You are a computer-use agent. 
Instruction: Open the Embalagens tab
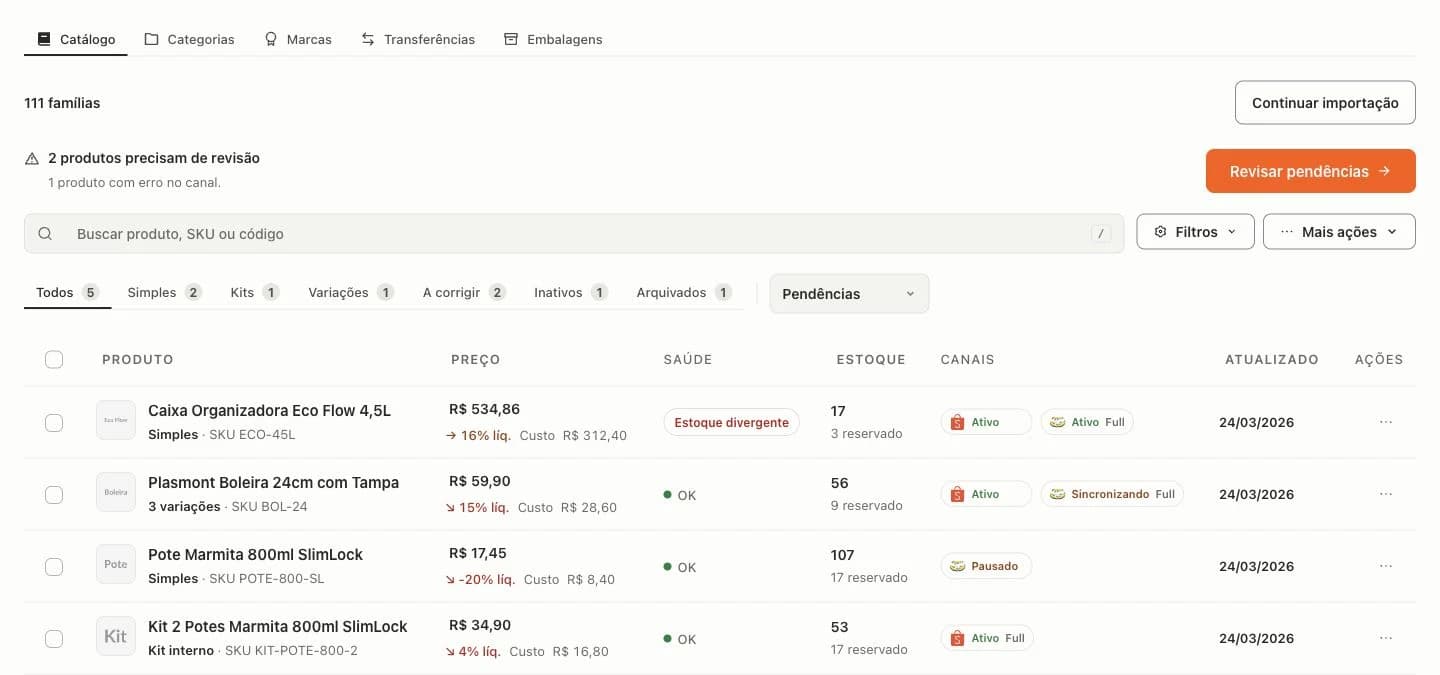click(553, 39)
